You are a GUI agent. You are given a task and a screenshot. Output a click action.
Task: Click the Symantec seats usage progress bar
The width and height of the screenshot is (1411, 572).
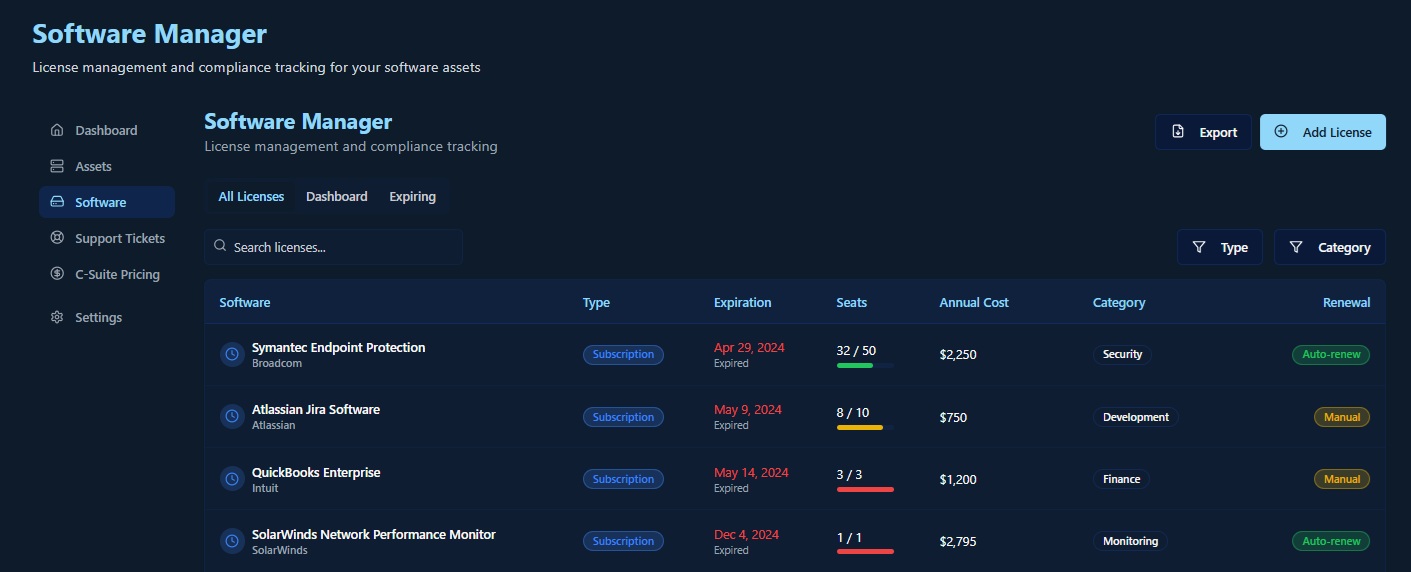click(x=864, y=366)
